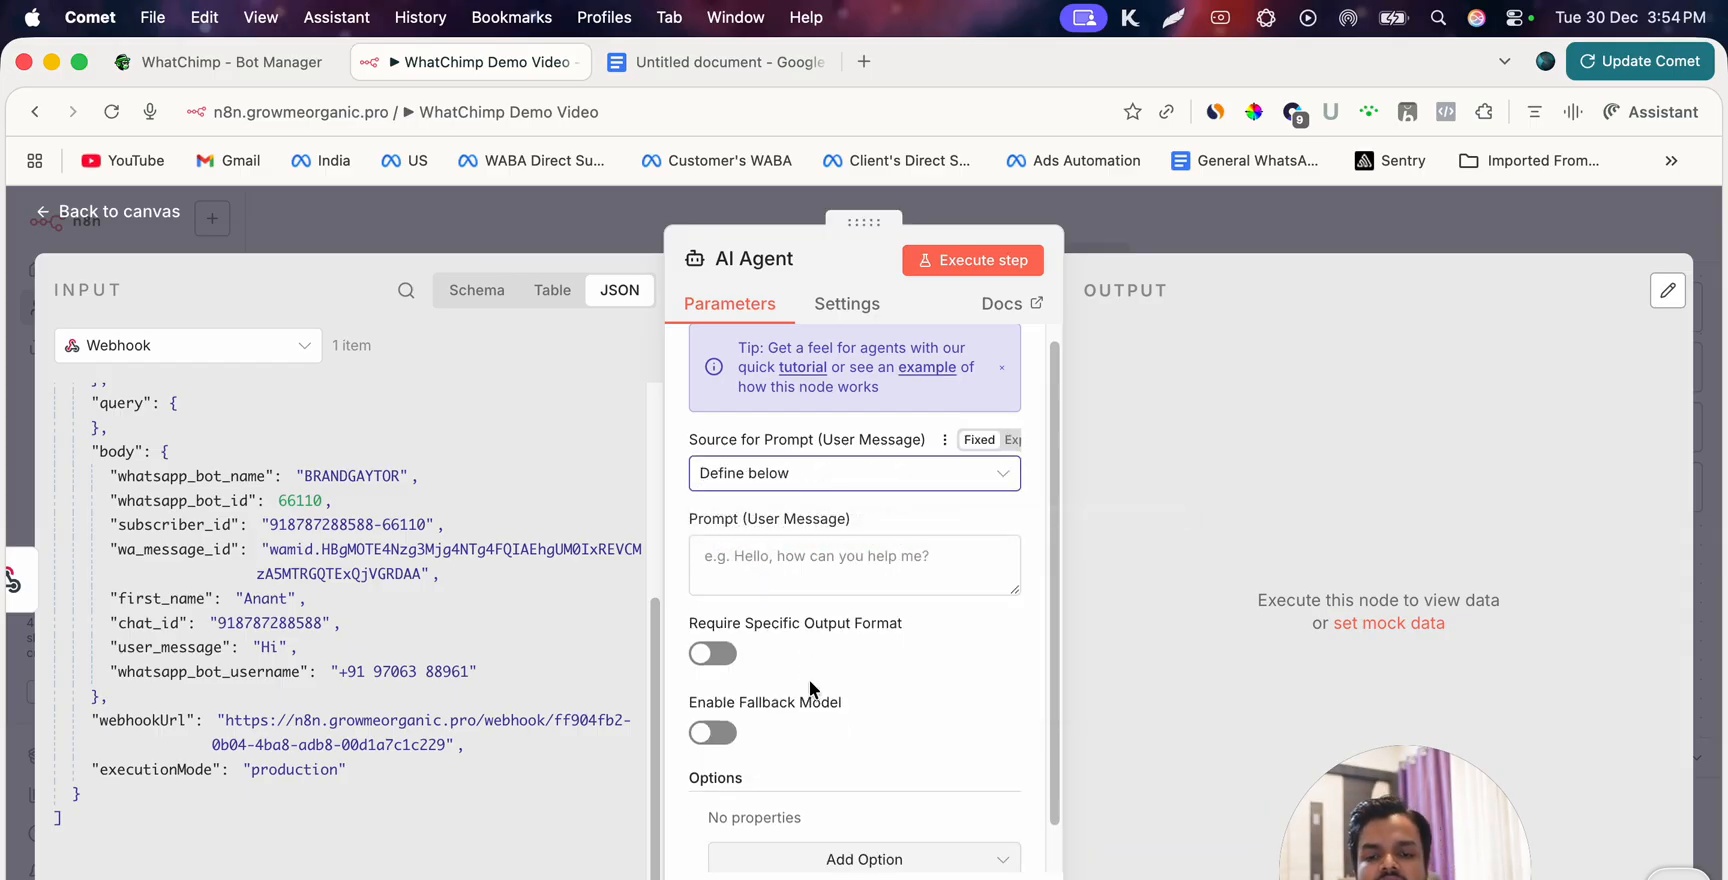Open the browser tab list chevron
1728x880 pixels.
tap(1505, 62)
